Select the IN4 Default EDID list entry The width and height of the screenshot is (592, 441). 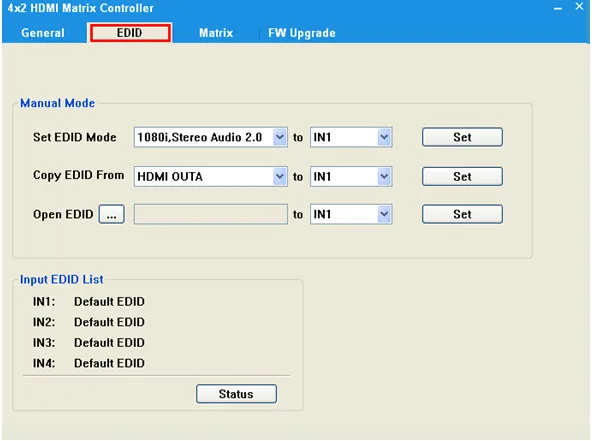(x=89, y=363)
